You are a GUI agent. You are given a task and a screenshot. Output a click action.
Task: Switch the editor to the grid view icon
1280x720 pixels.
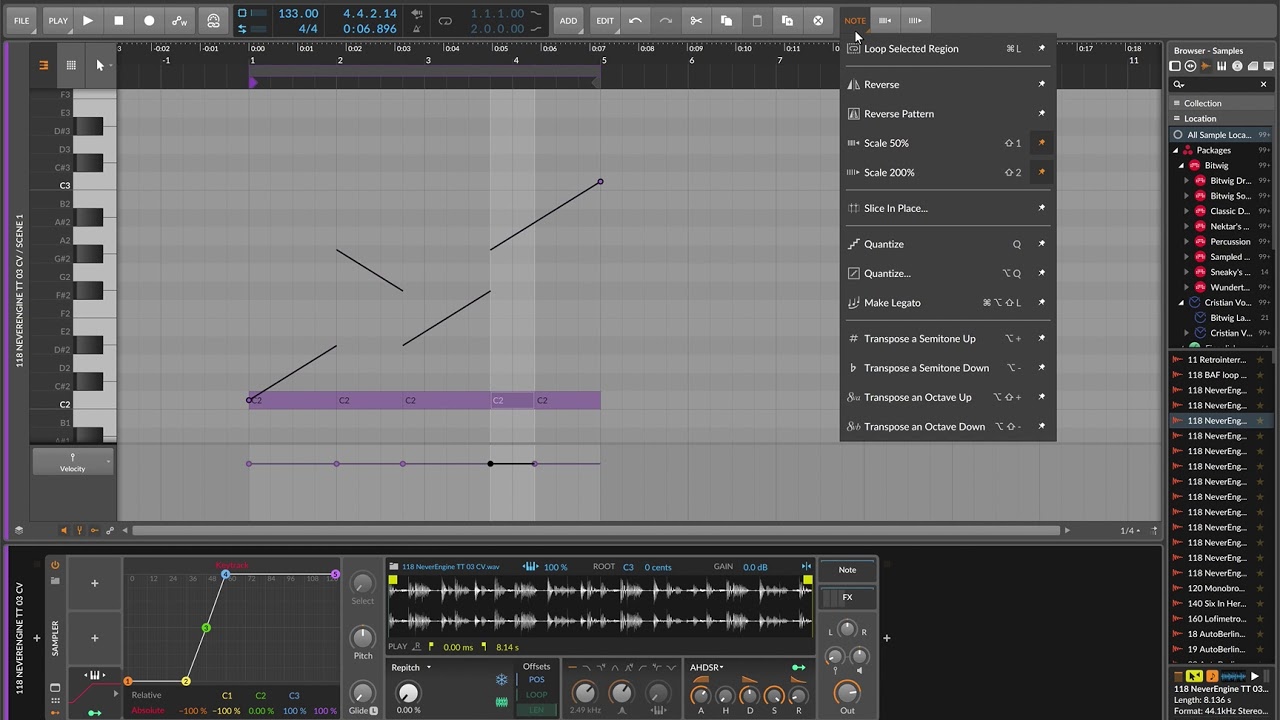tap(71, 65)
